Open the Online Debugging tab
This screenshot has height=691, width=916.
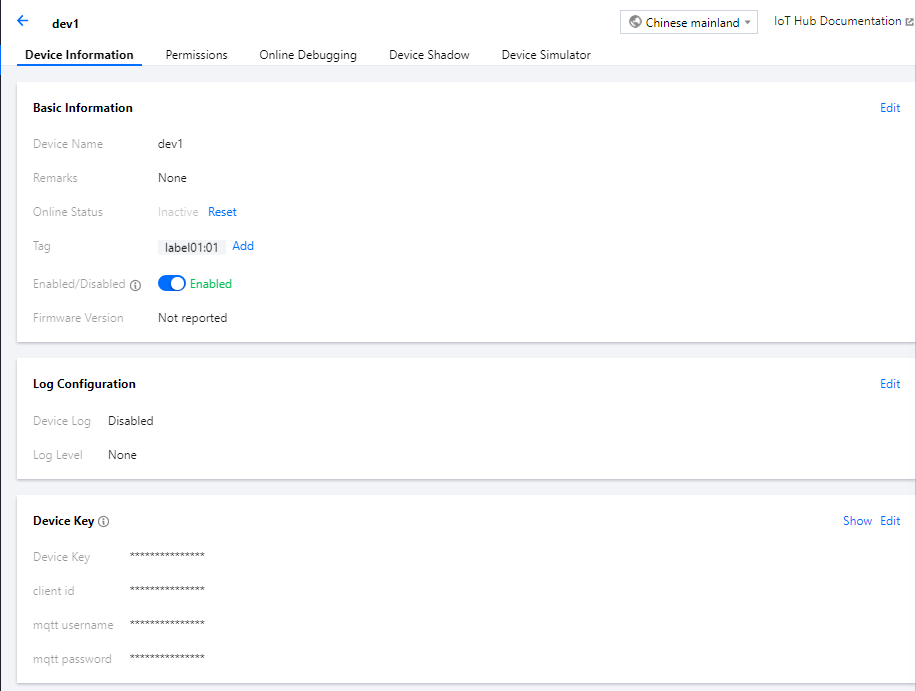pos(308,55)
